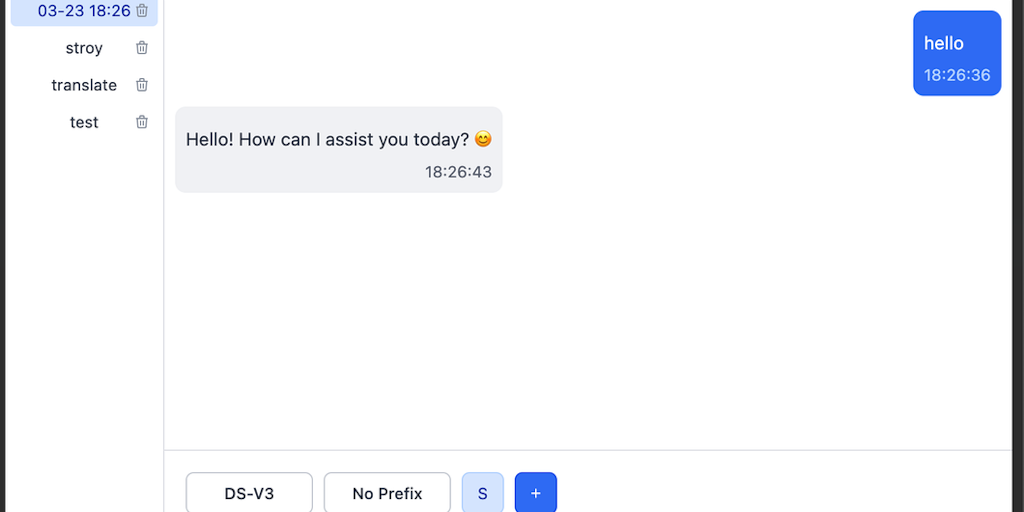Open the DS-V3 model selector

pos(249,493)
